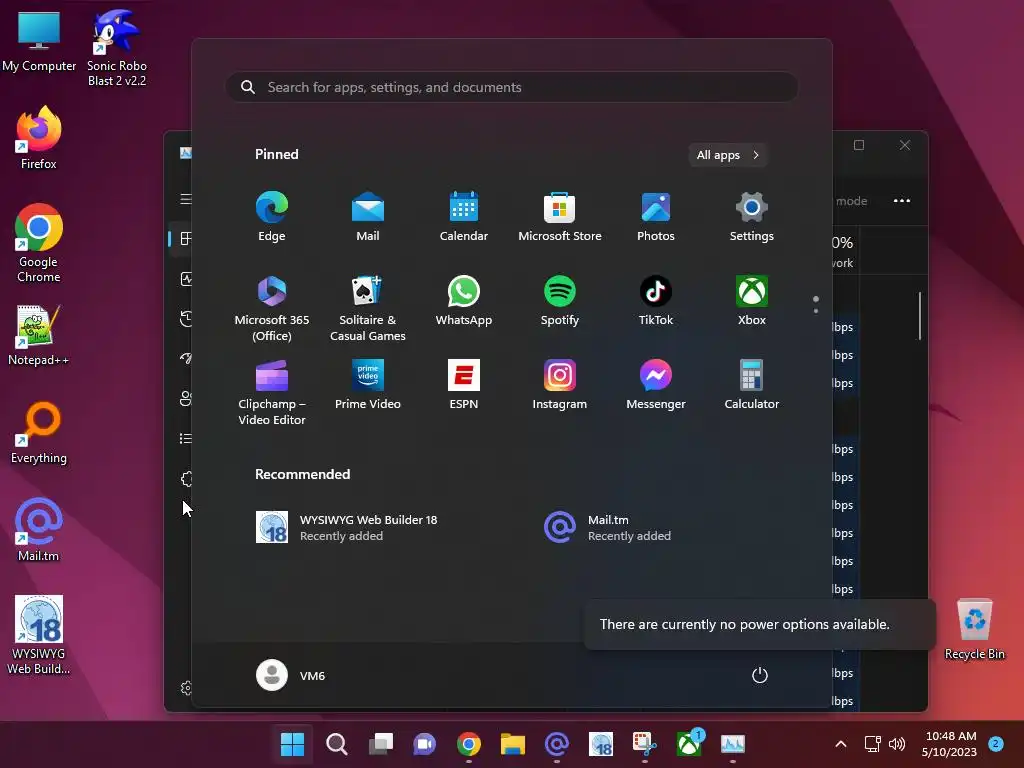Open File Explorer from taskbar

pyautogui.click(x=513, y=744)
